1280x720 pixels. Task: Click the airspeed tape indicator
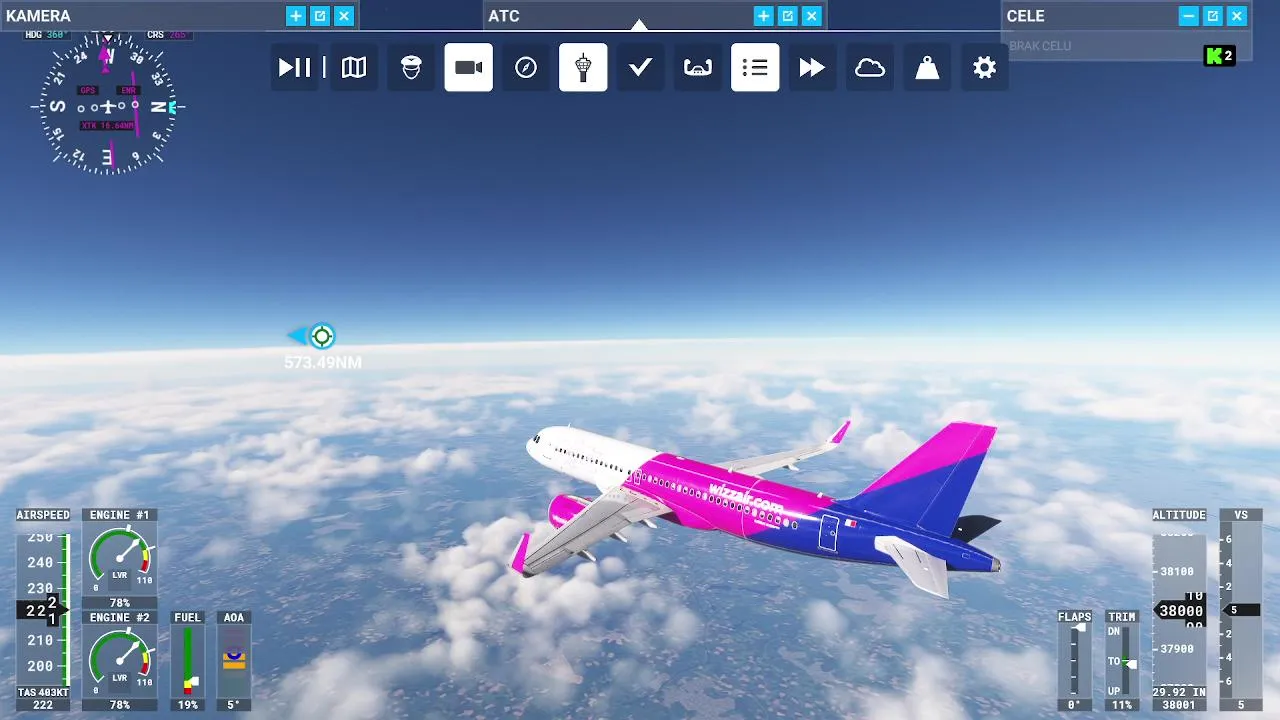[43, 609]
